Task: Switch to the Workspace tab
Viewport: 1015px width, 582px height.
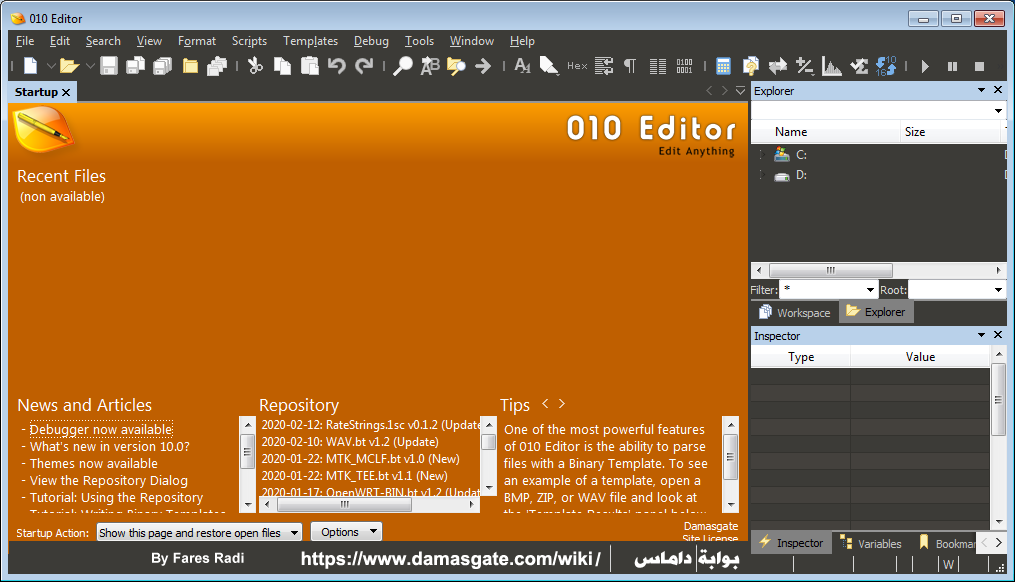Action: tap(795, 312)
